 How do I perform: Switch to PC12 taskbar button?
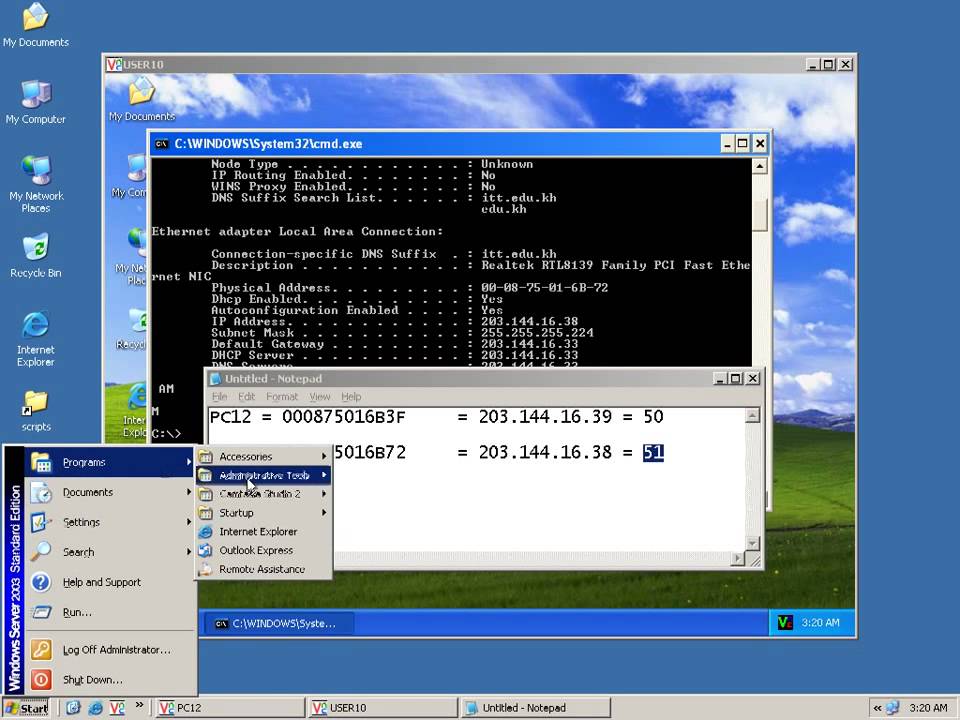[x=229, y=708]
